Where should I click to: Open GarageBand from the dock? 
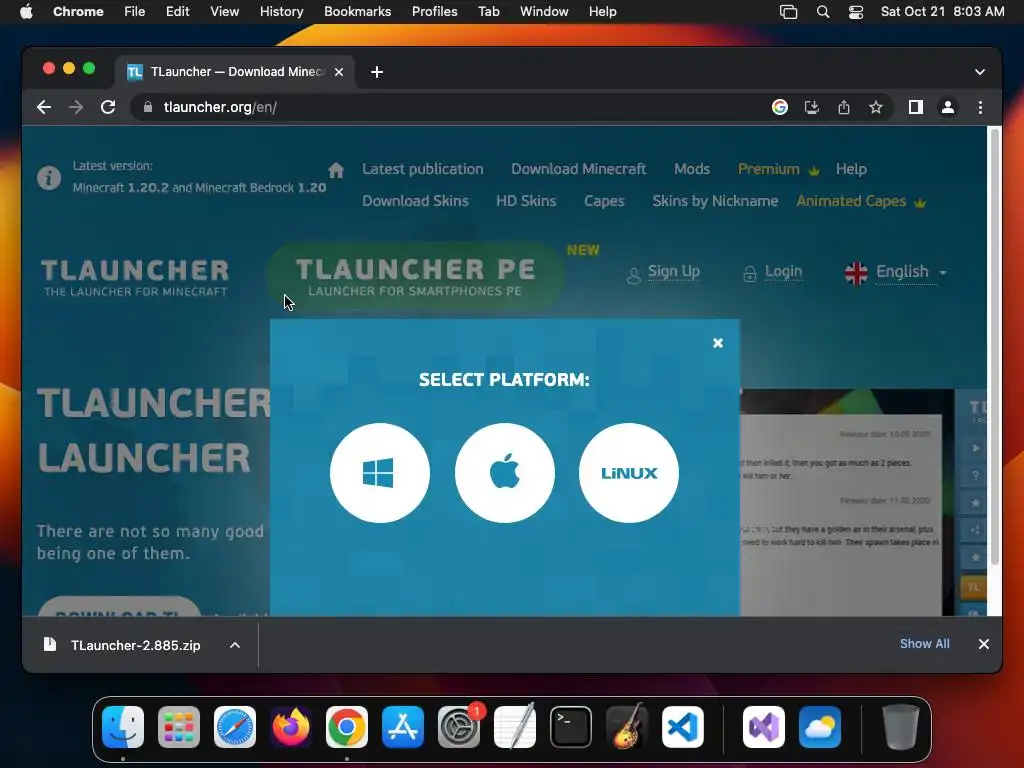click(x=627, y=727)
